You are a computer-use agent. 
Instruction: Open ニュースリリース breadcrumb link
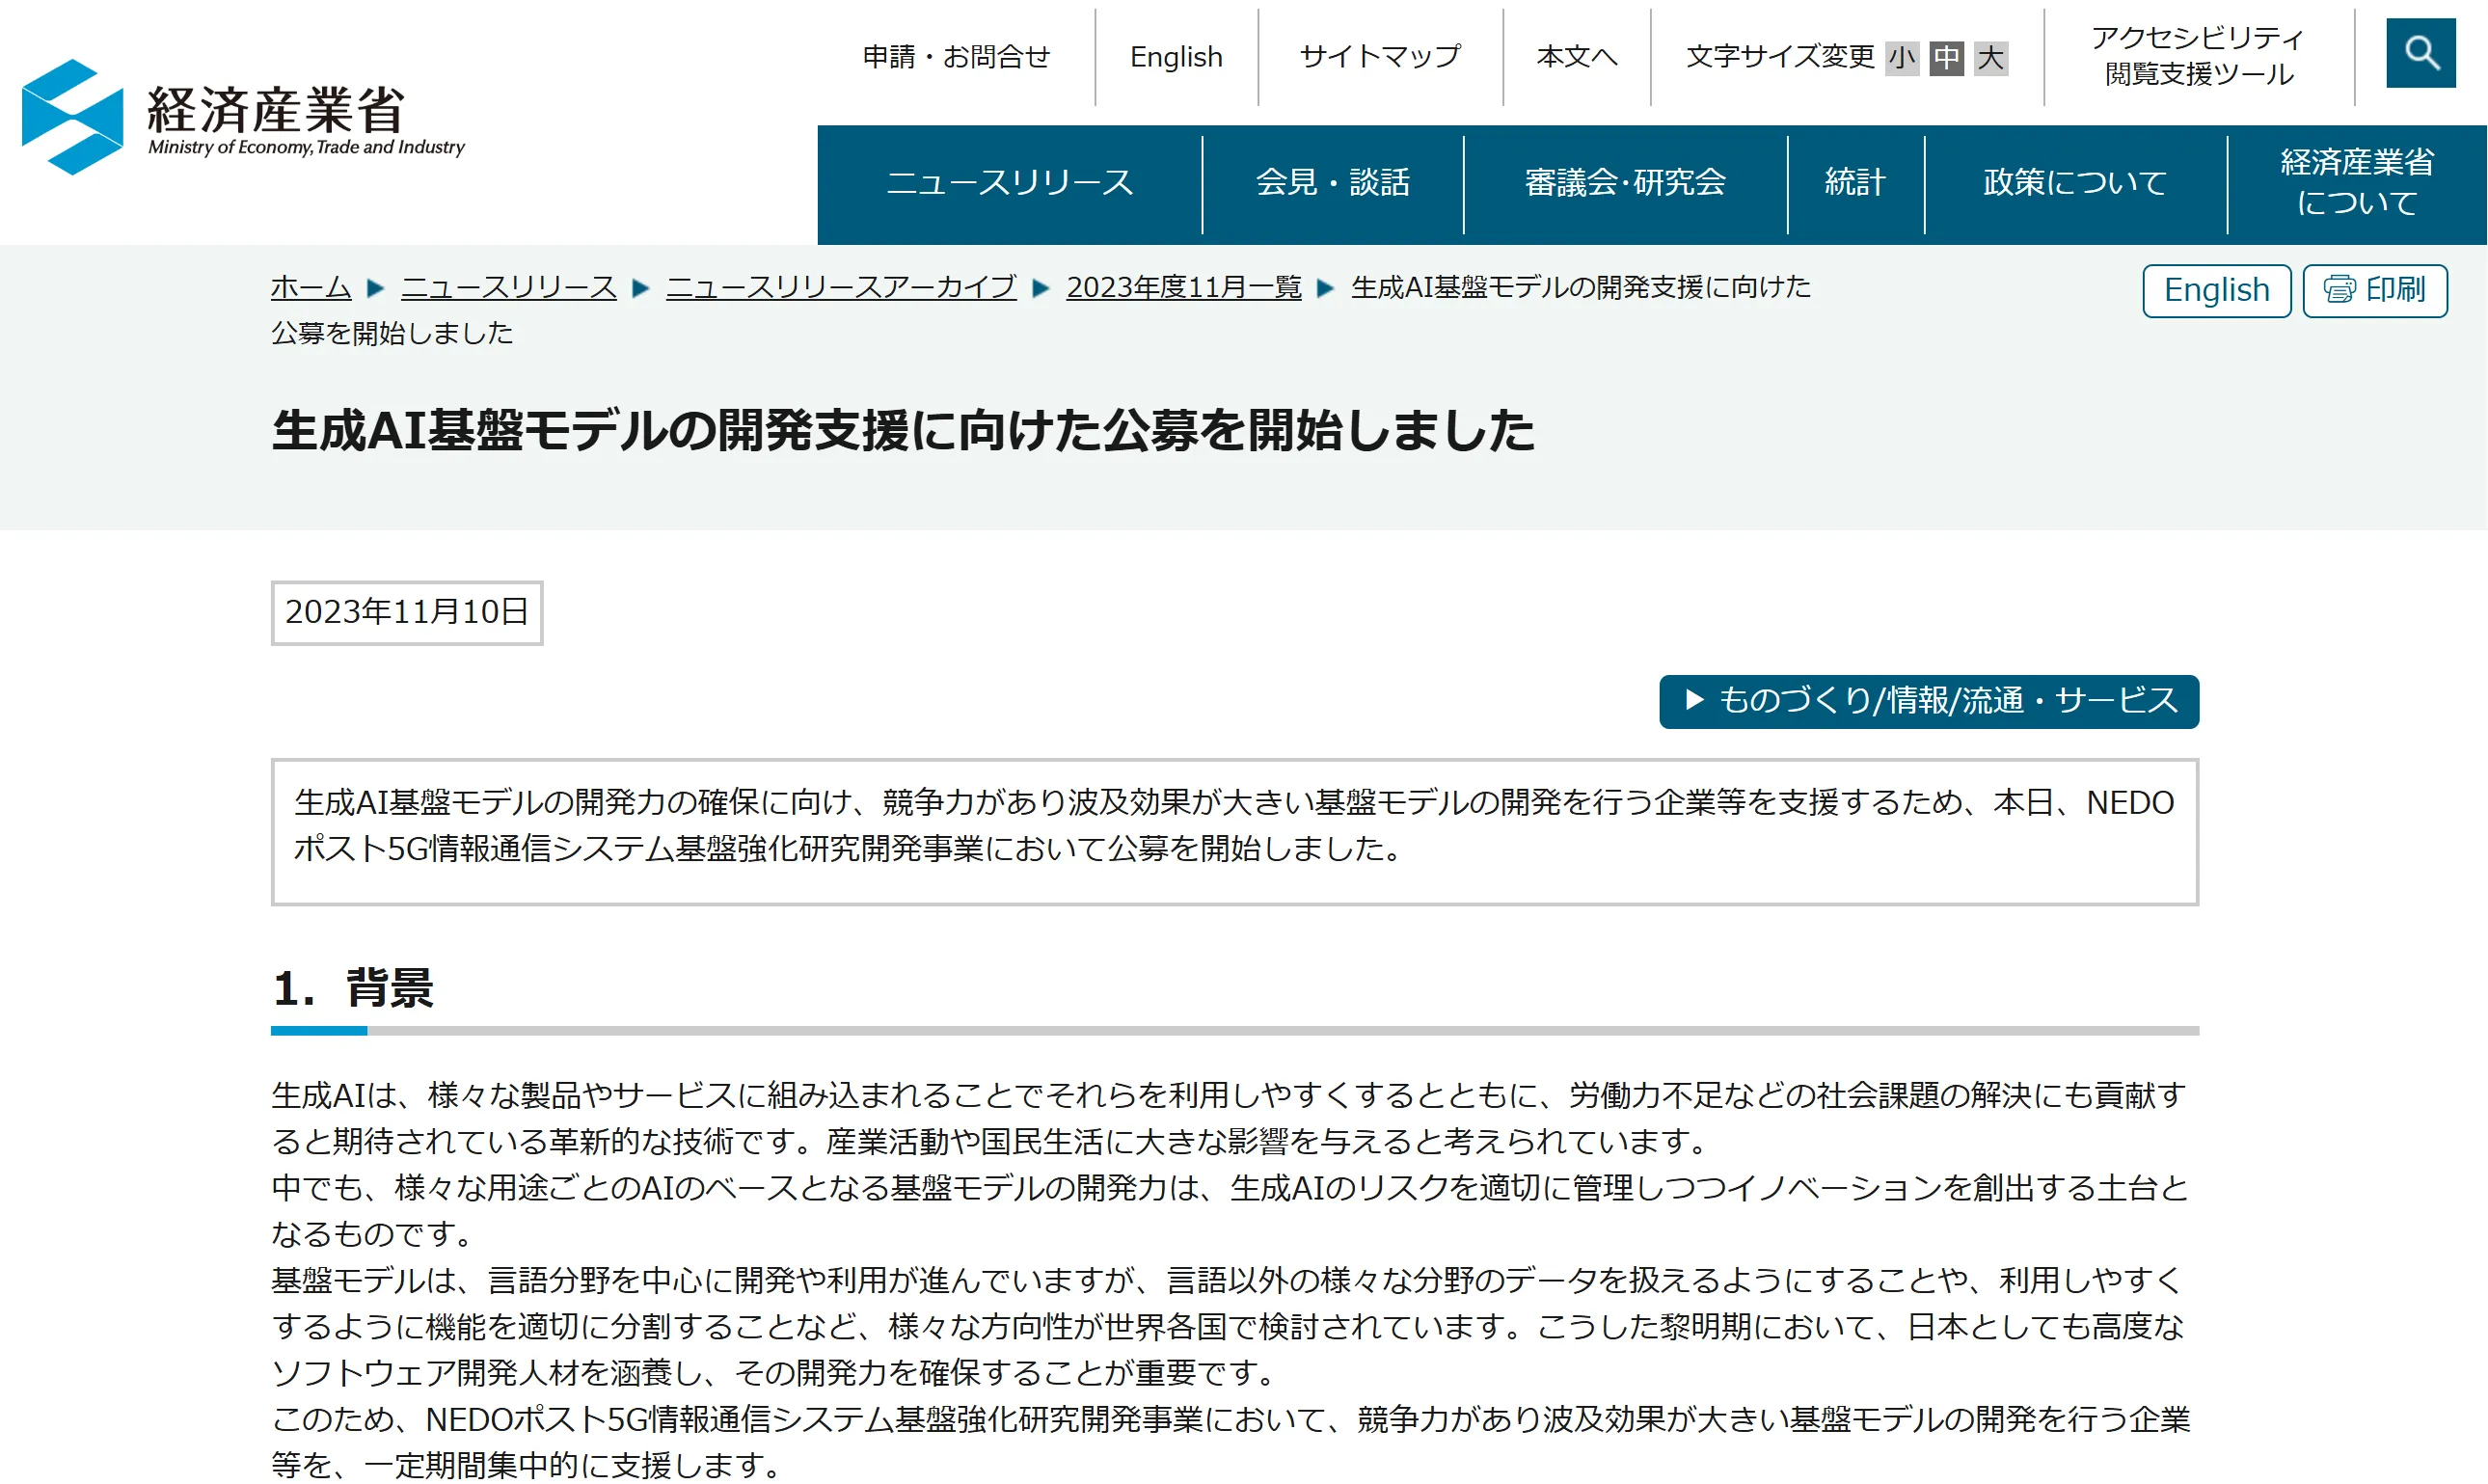(x=508, y=288)
